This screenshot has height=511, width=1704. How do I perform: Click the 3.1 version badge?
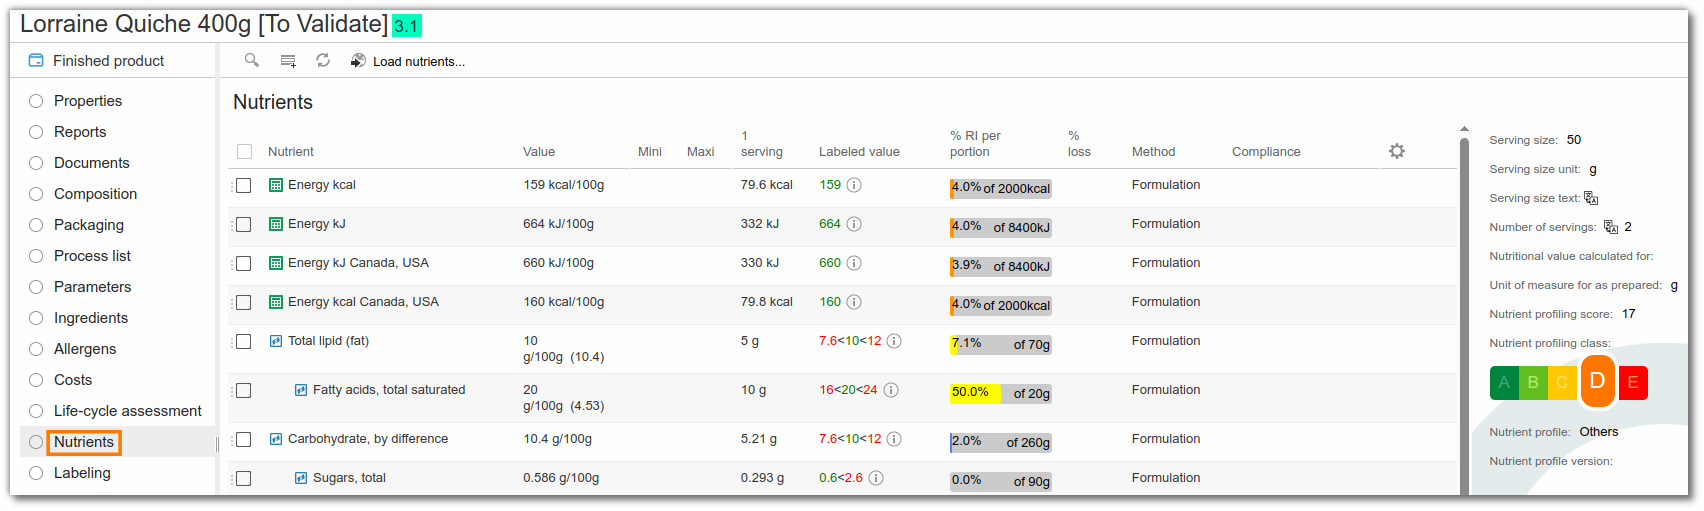click(406, 26)
